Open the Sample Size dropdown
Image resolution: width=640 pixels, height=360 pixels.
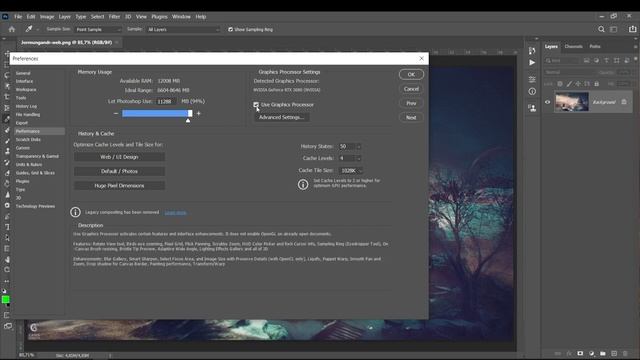tap(98, 29)
